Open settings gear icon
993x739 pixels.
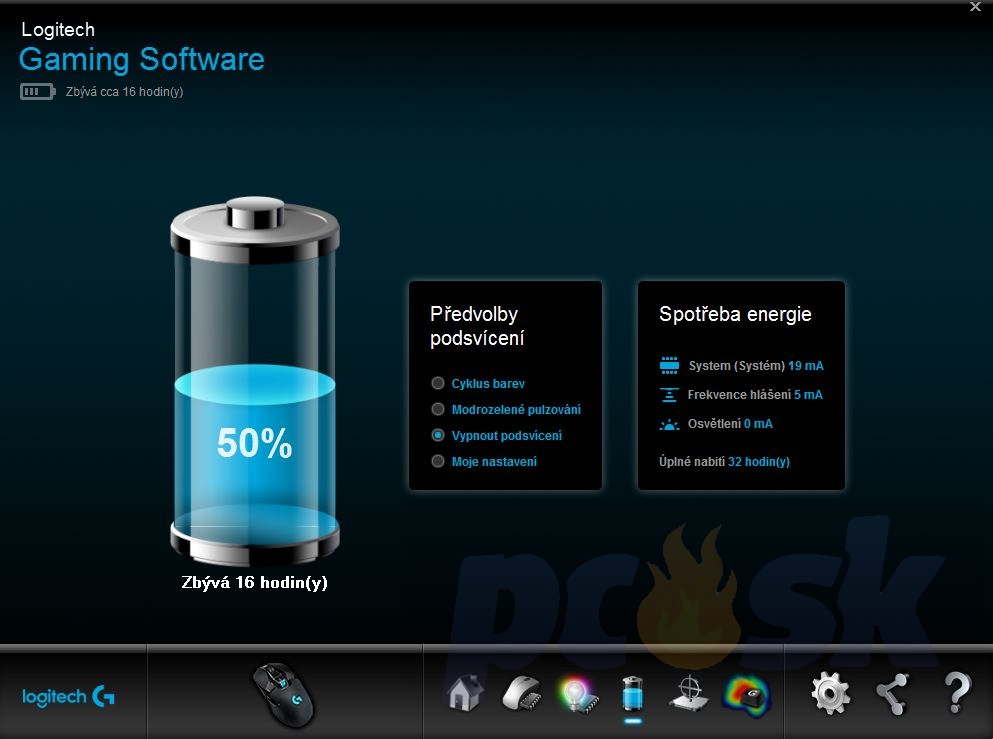(x=830, y=693)
